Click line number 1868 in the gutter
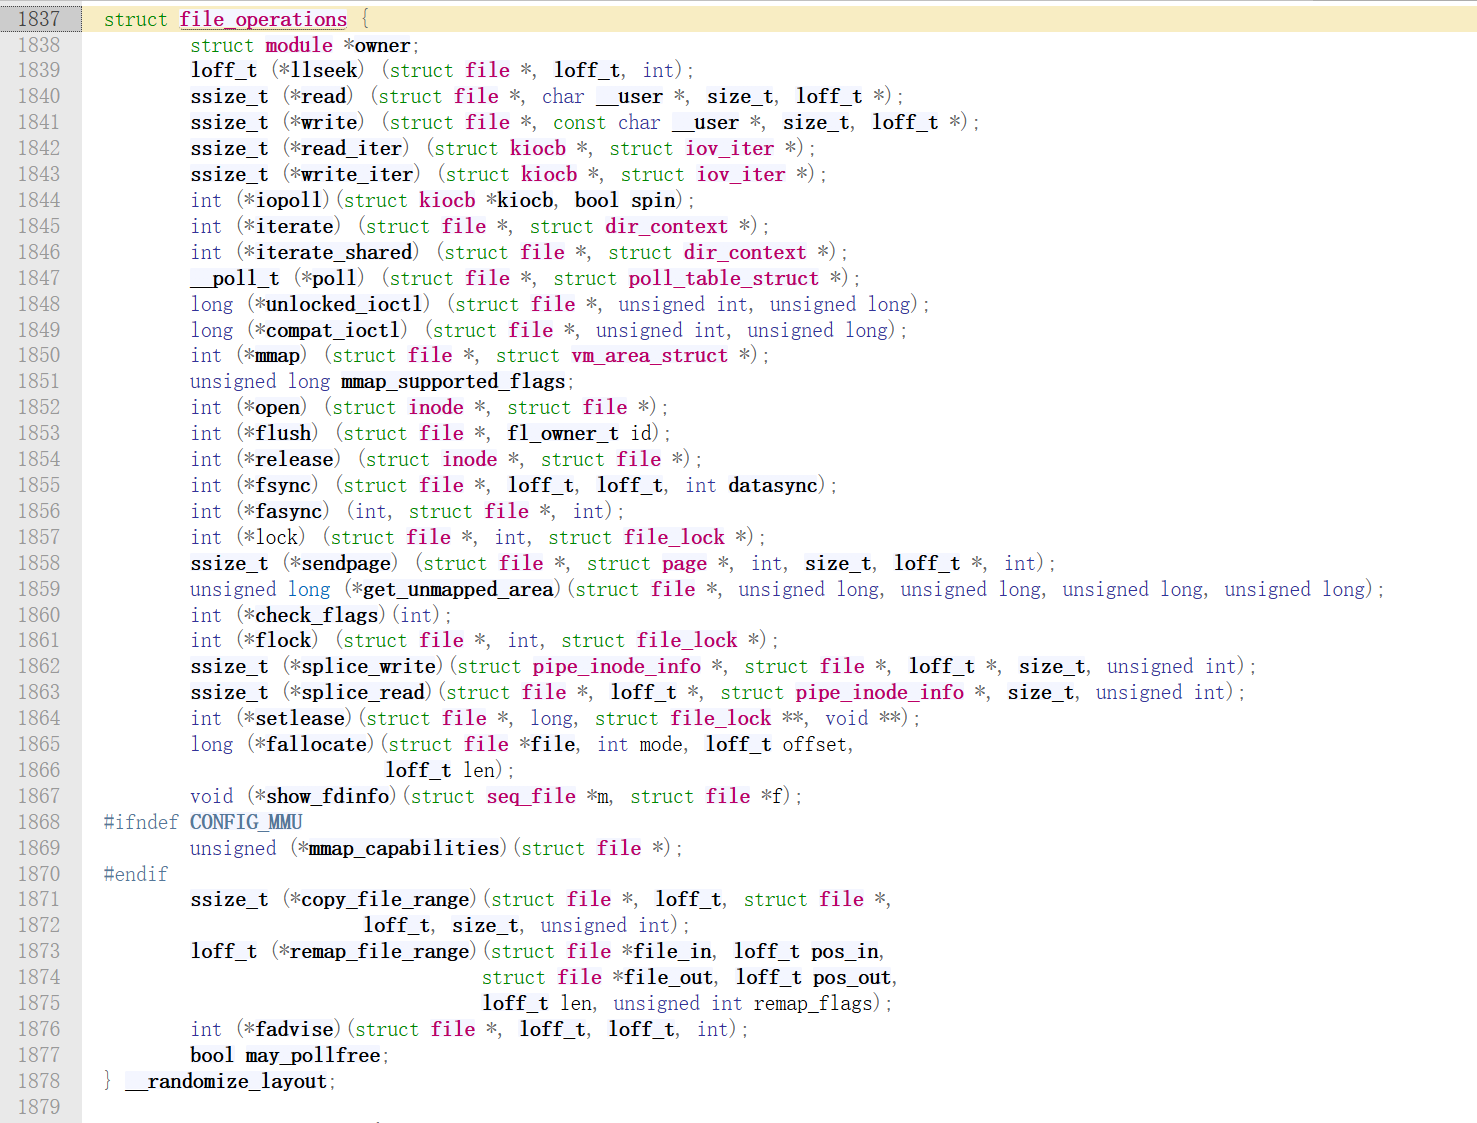 [39, 822]
